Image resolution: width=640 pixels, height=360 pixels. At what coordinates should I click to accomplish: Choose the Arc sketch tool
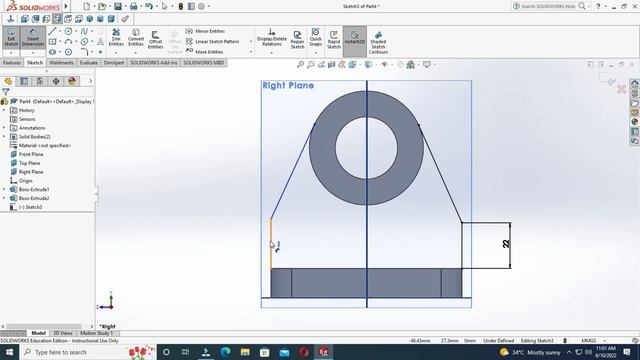click(68, 42)
